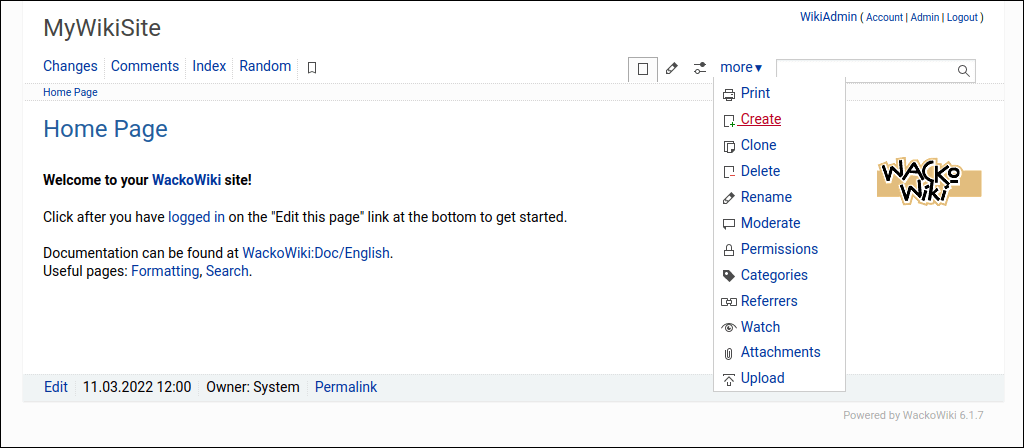Select Permissions in the dropdown menu

point(778,249)
